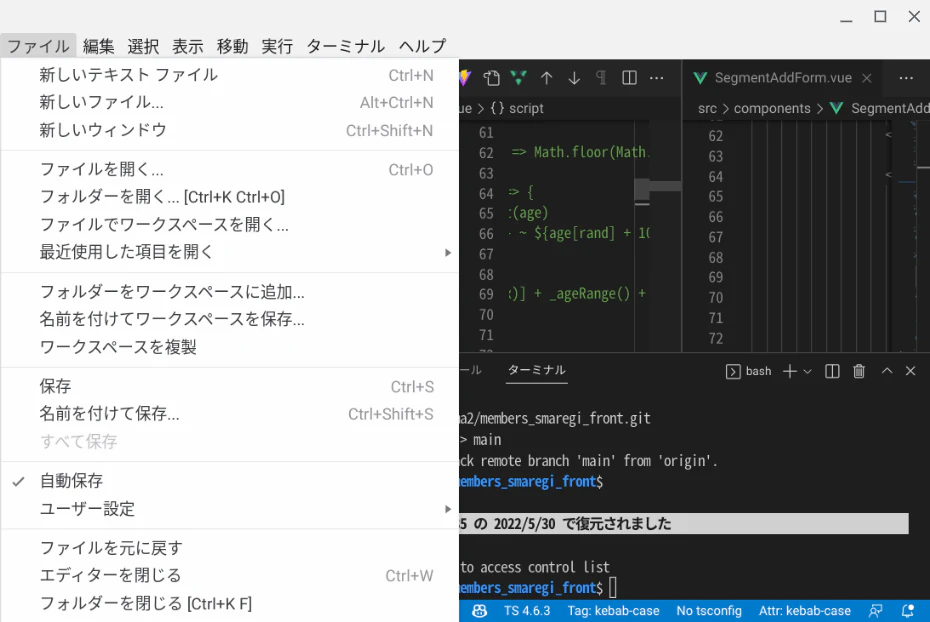Click the next change down arrow
The height and width of the screenshot is (622, 930).
tap(574, 78)
